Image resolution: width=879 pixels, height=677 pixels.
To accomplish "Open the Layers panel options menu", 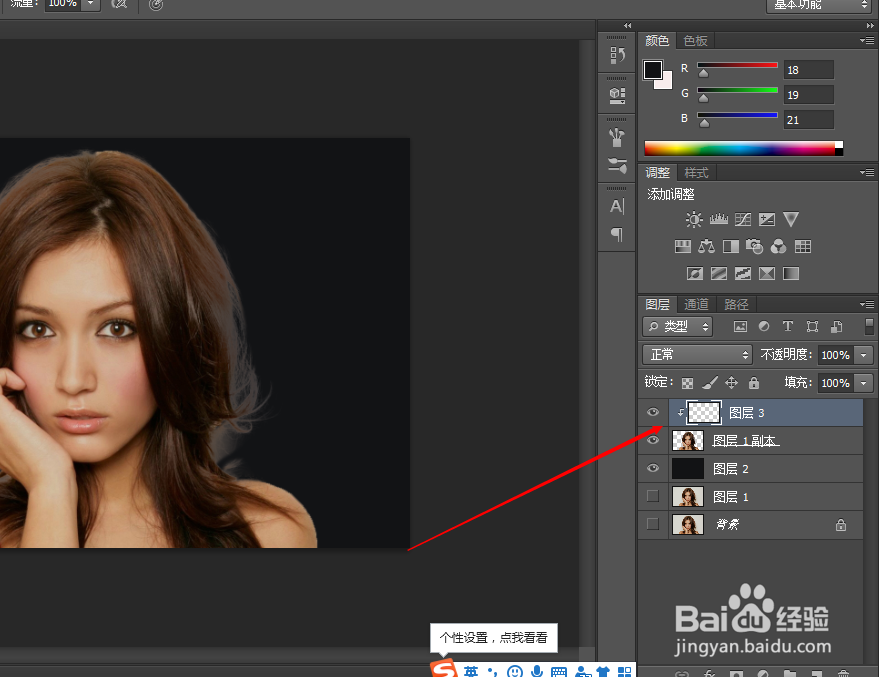I will pyautogui.click(x=867, y=304).
